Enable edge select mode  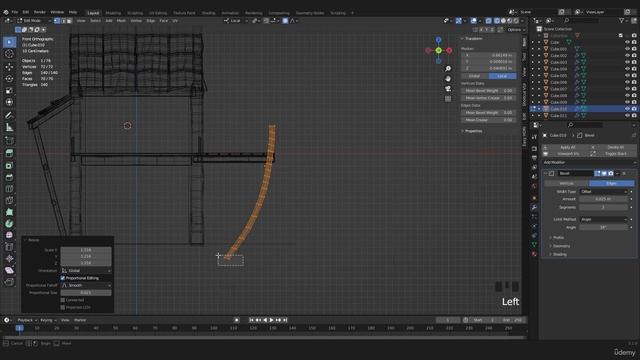click(x=63, y=20)
